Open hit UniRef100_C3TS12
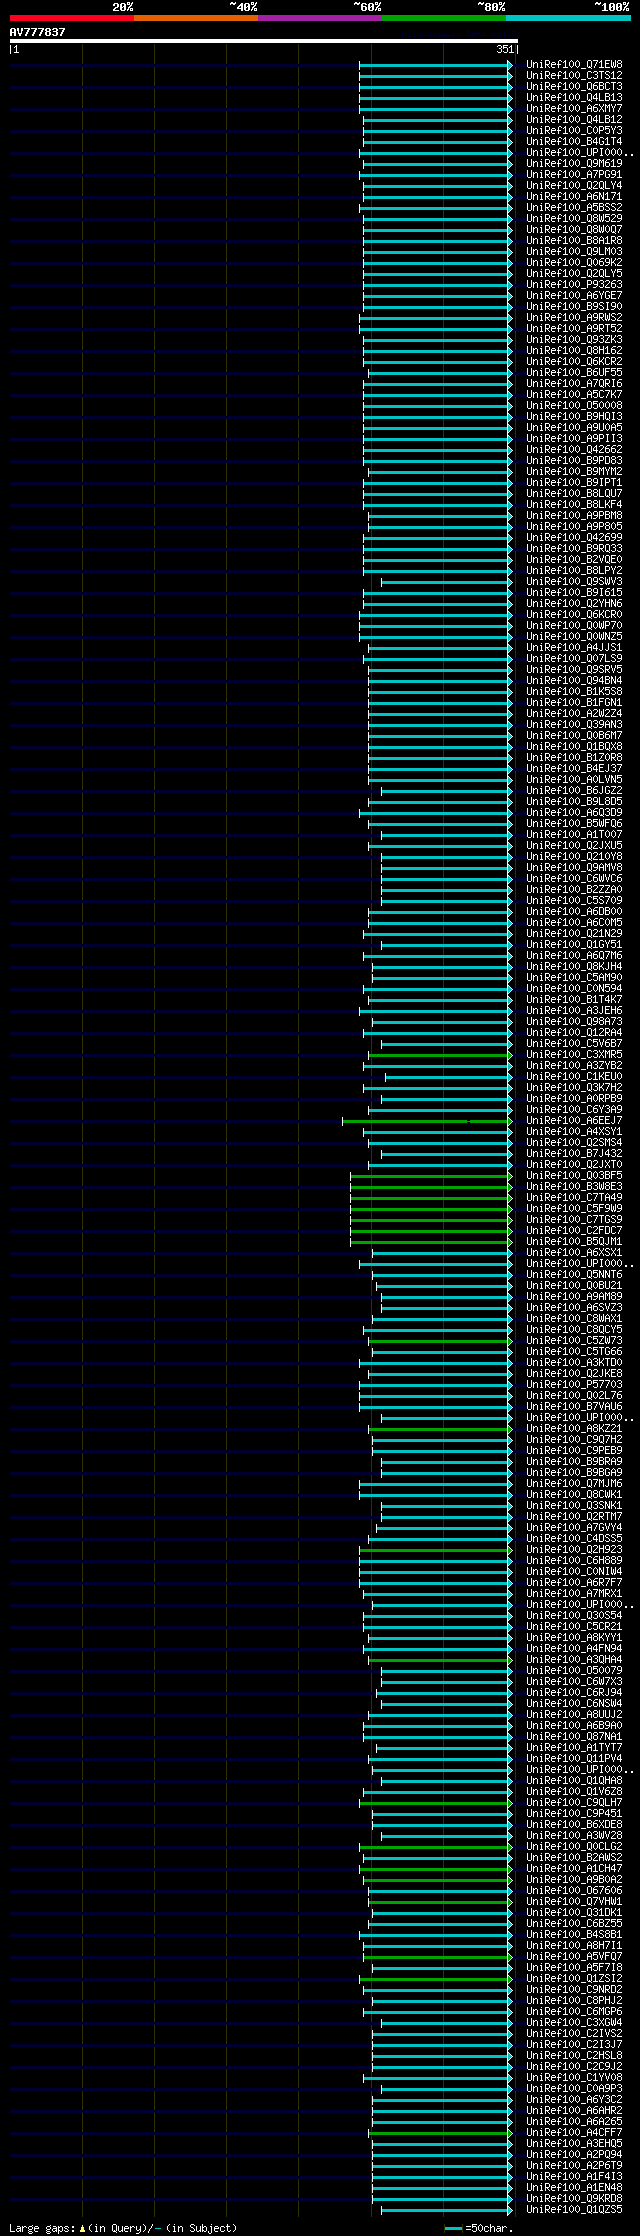The image size is (640, 2236). (x=574, y=75)
